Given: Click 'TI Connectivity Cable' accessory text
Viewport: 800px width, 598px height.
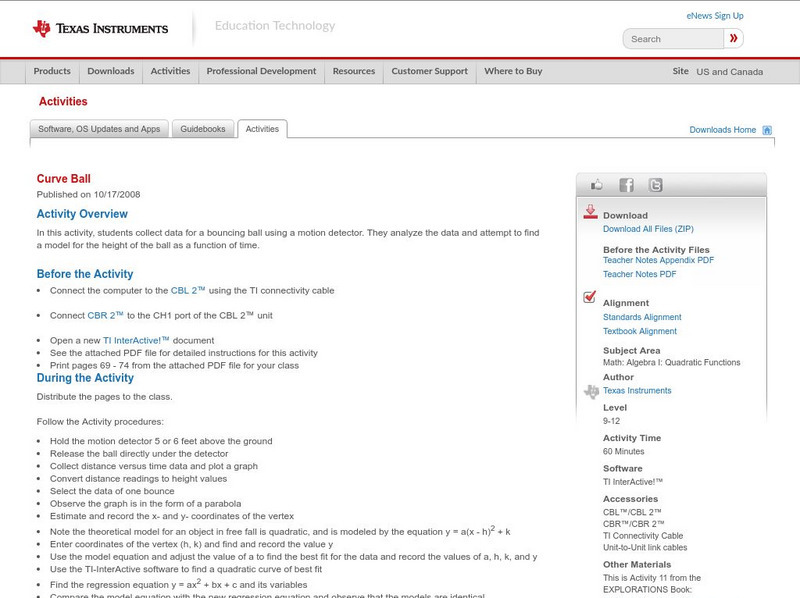Looking at the screenshot, I should (x=643, y=536).
